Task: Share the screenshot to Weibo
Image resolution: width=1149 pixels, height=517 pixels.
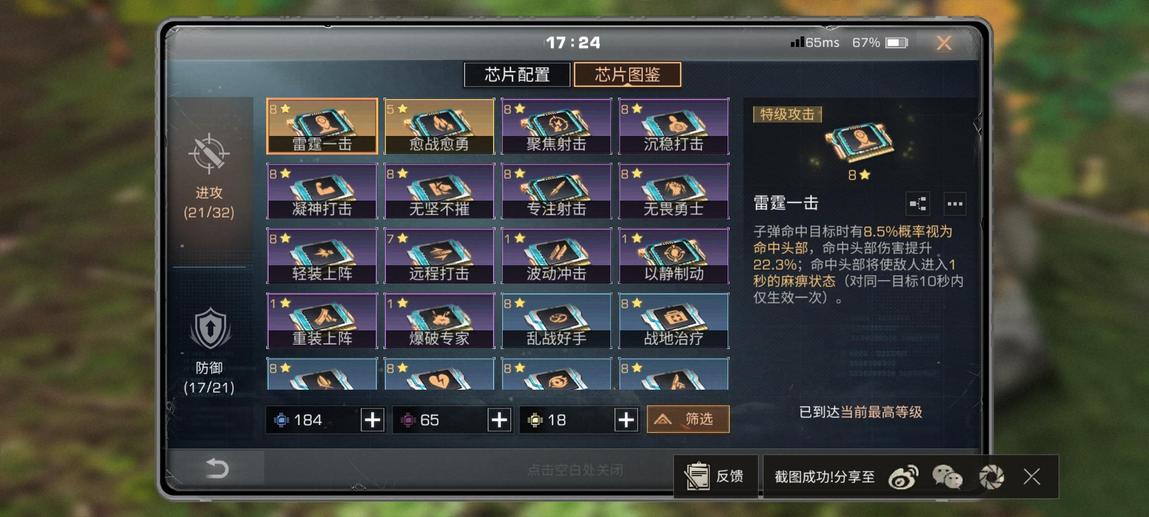Action: (904, 477)
